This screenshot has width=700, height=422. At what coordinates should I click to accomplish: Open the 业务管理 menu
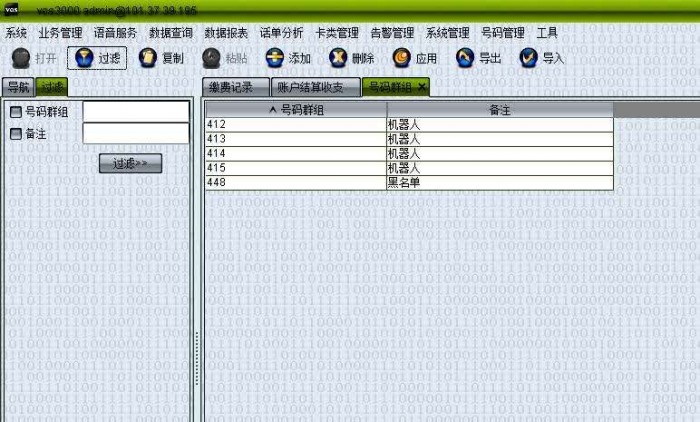60,33
